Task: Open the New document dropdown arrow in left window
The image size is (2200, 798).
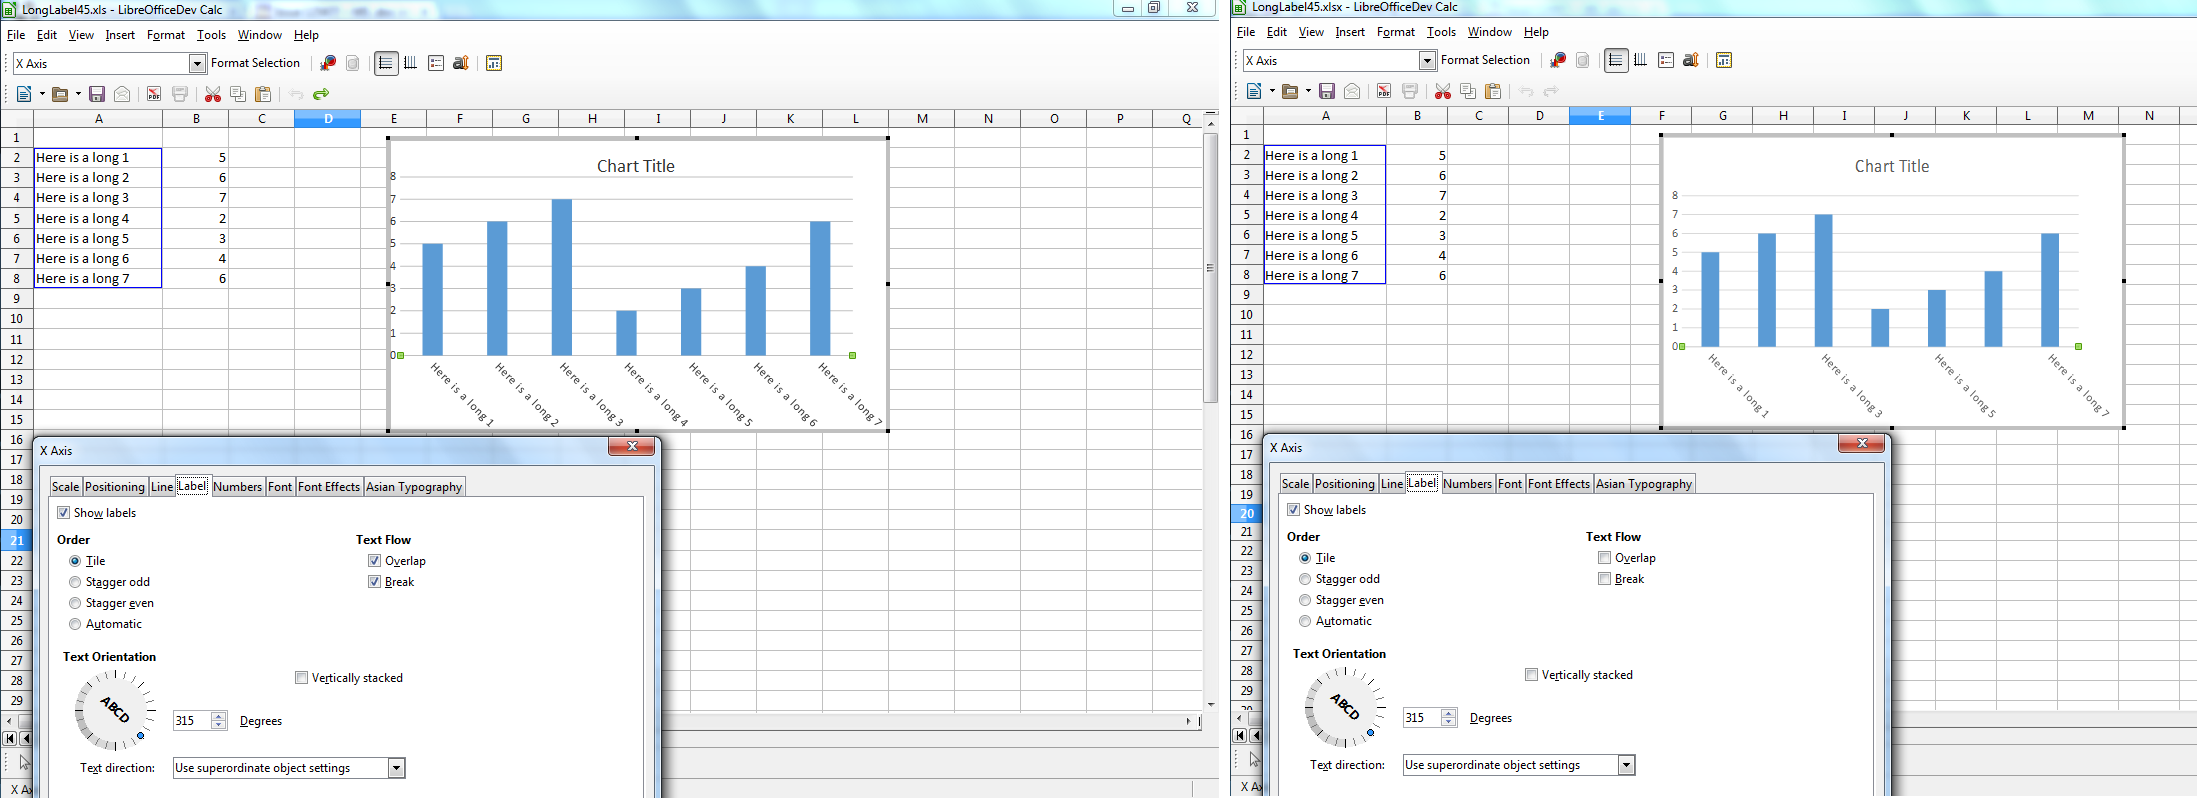Action: pyautogui.click(x=42, y=94)
